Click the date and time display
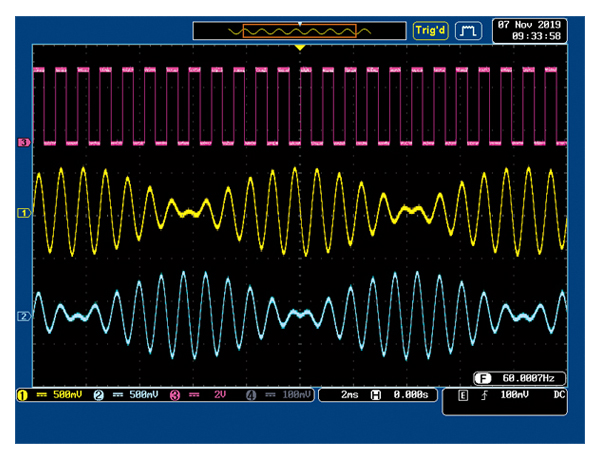 pyautogui.click(x=528, y=30)
